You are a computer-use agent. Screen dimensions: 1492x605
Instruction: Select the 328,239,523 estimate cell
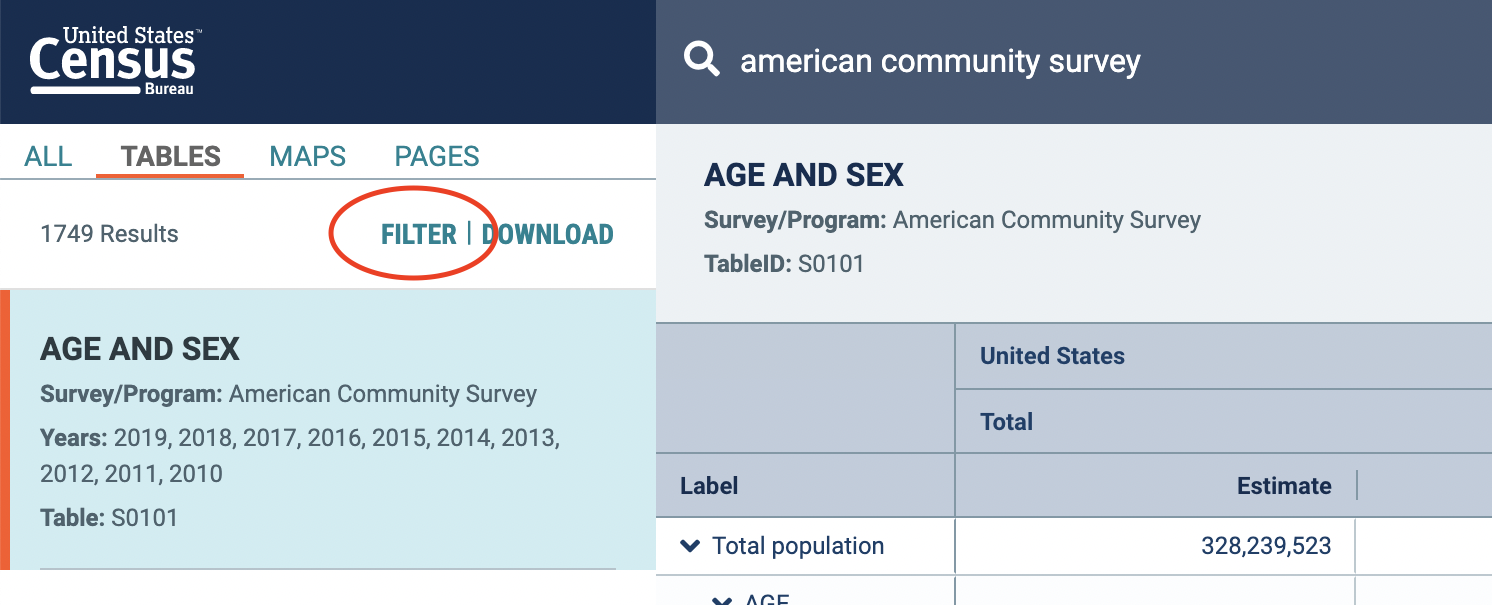[x=1266, y=546]
